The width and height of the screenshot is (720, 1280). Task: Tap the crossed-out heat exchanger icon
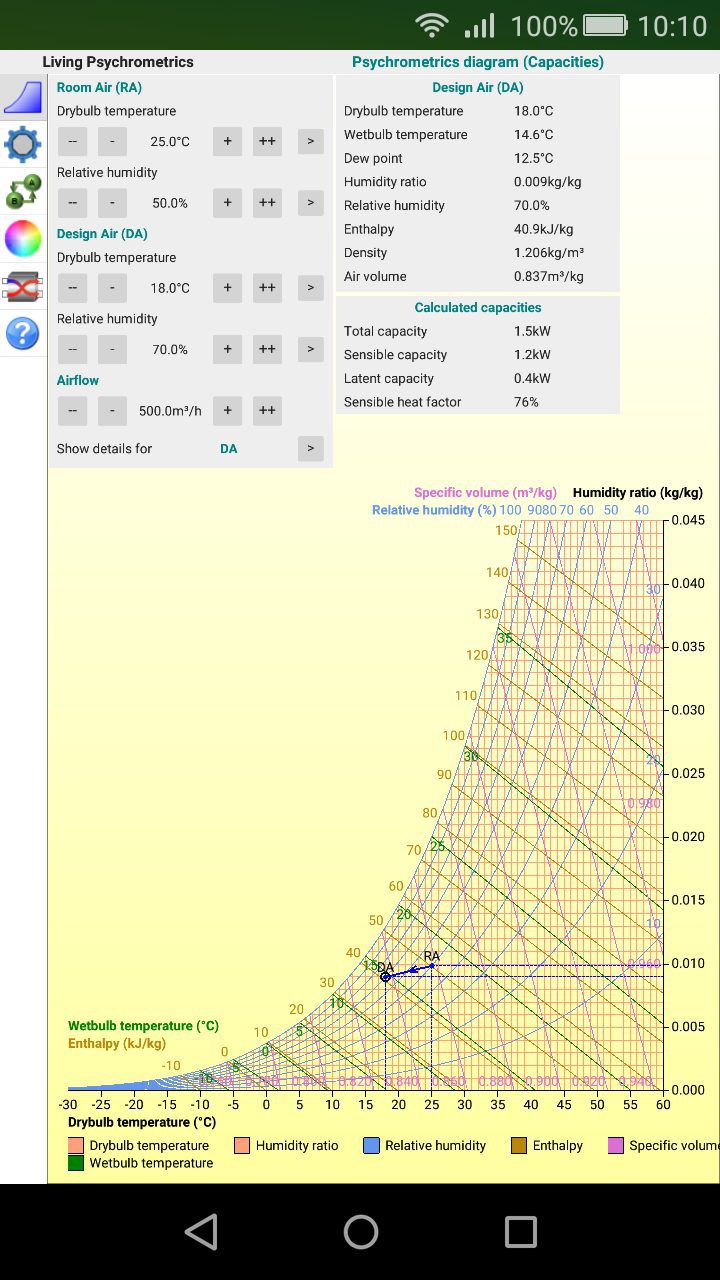tap(23, 286)
